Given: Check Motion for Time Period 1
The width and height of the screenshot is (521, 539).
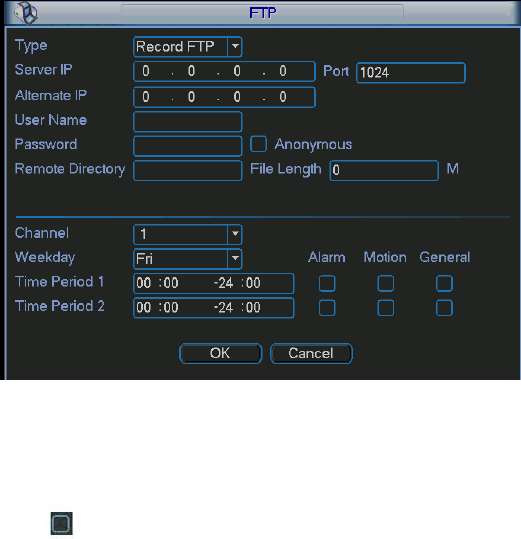Looking at the screenshot, I should [x=386, y=283].
